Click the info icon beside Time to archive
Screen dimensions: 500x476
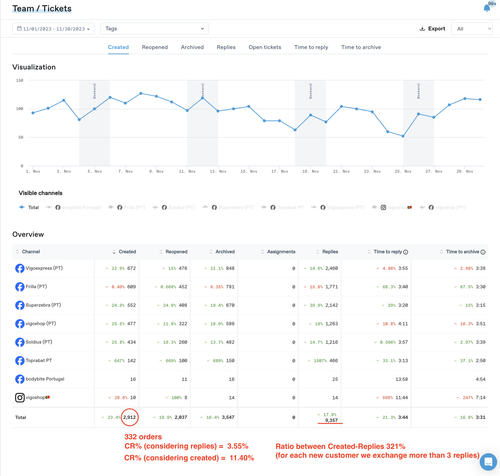click(x=483, y=252)
